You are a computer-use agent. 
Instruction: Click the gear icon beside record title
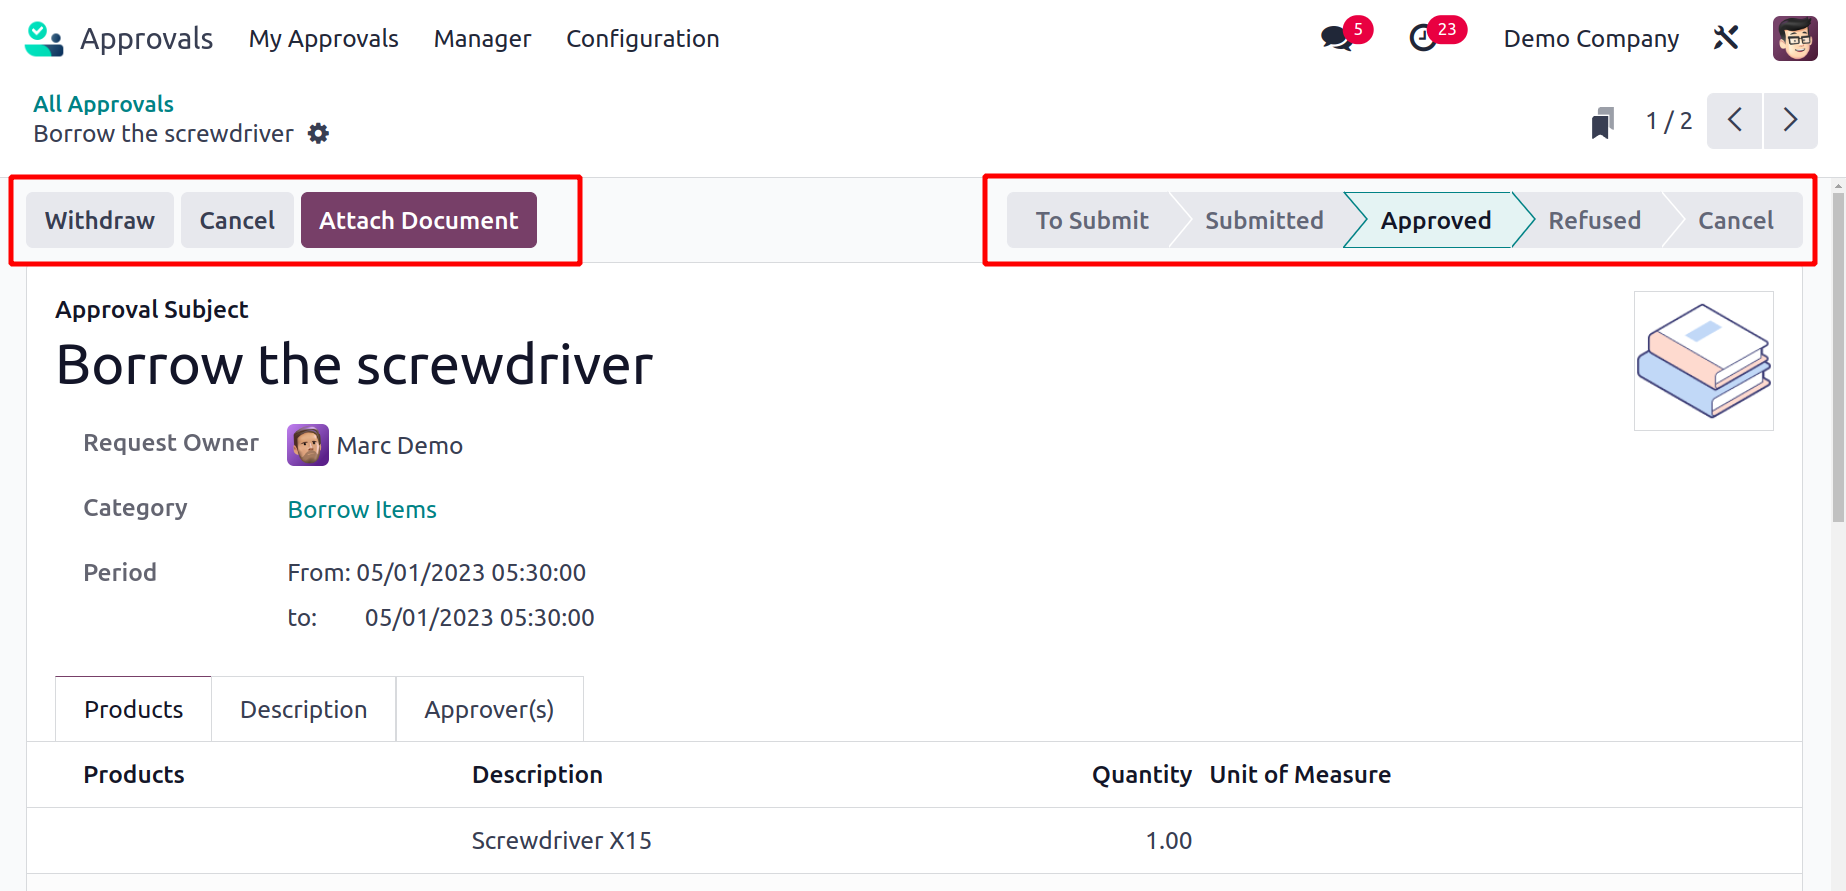pos(318,134)
